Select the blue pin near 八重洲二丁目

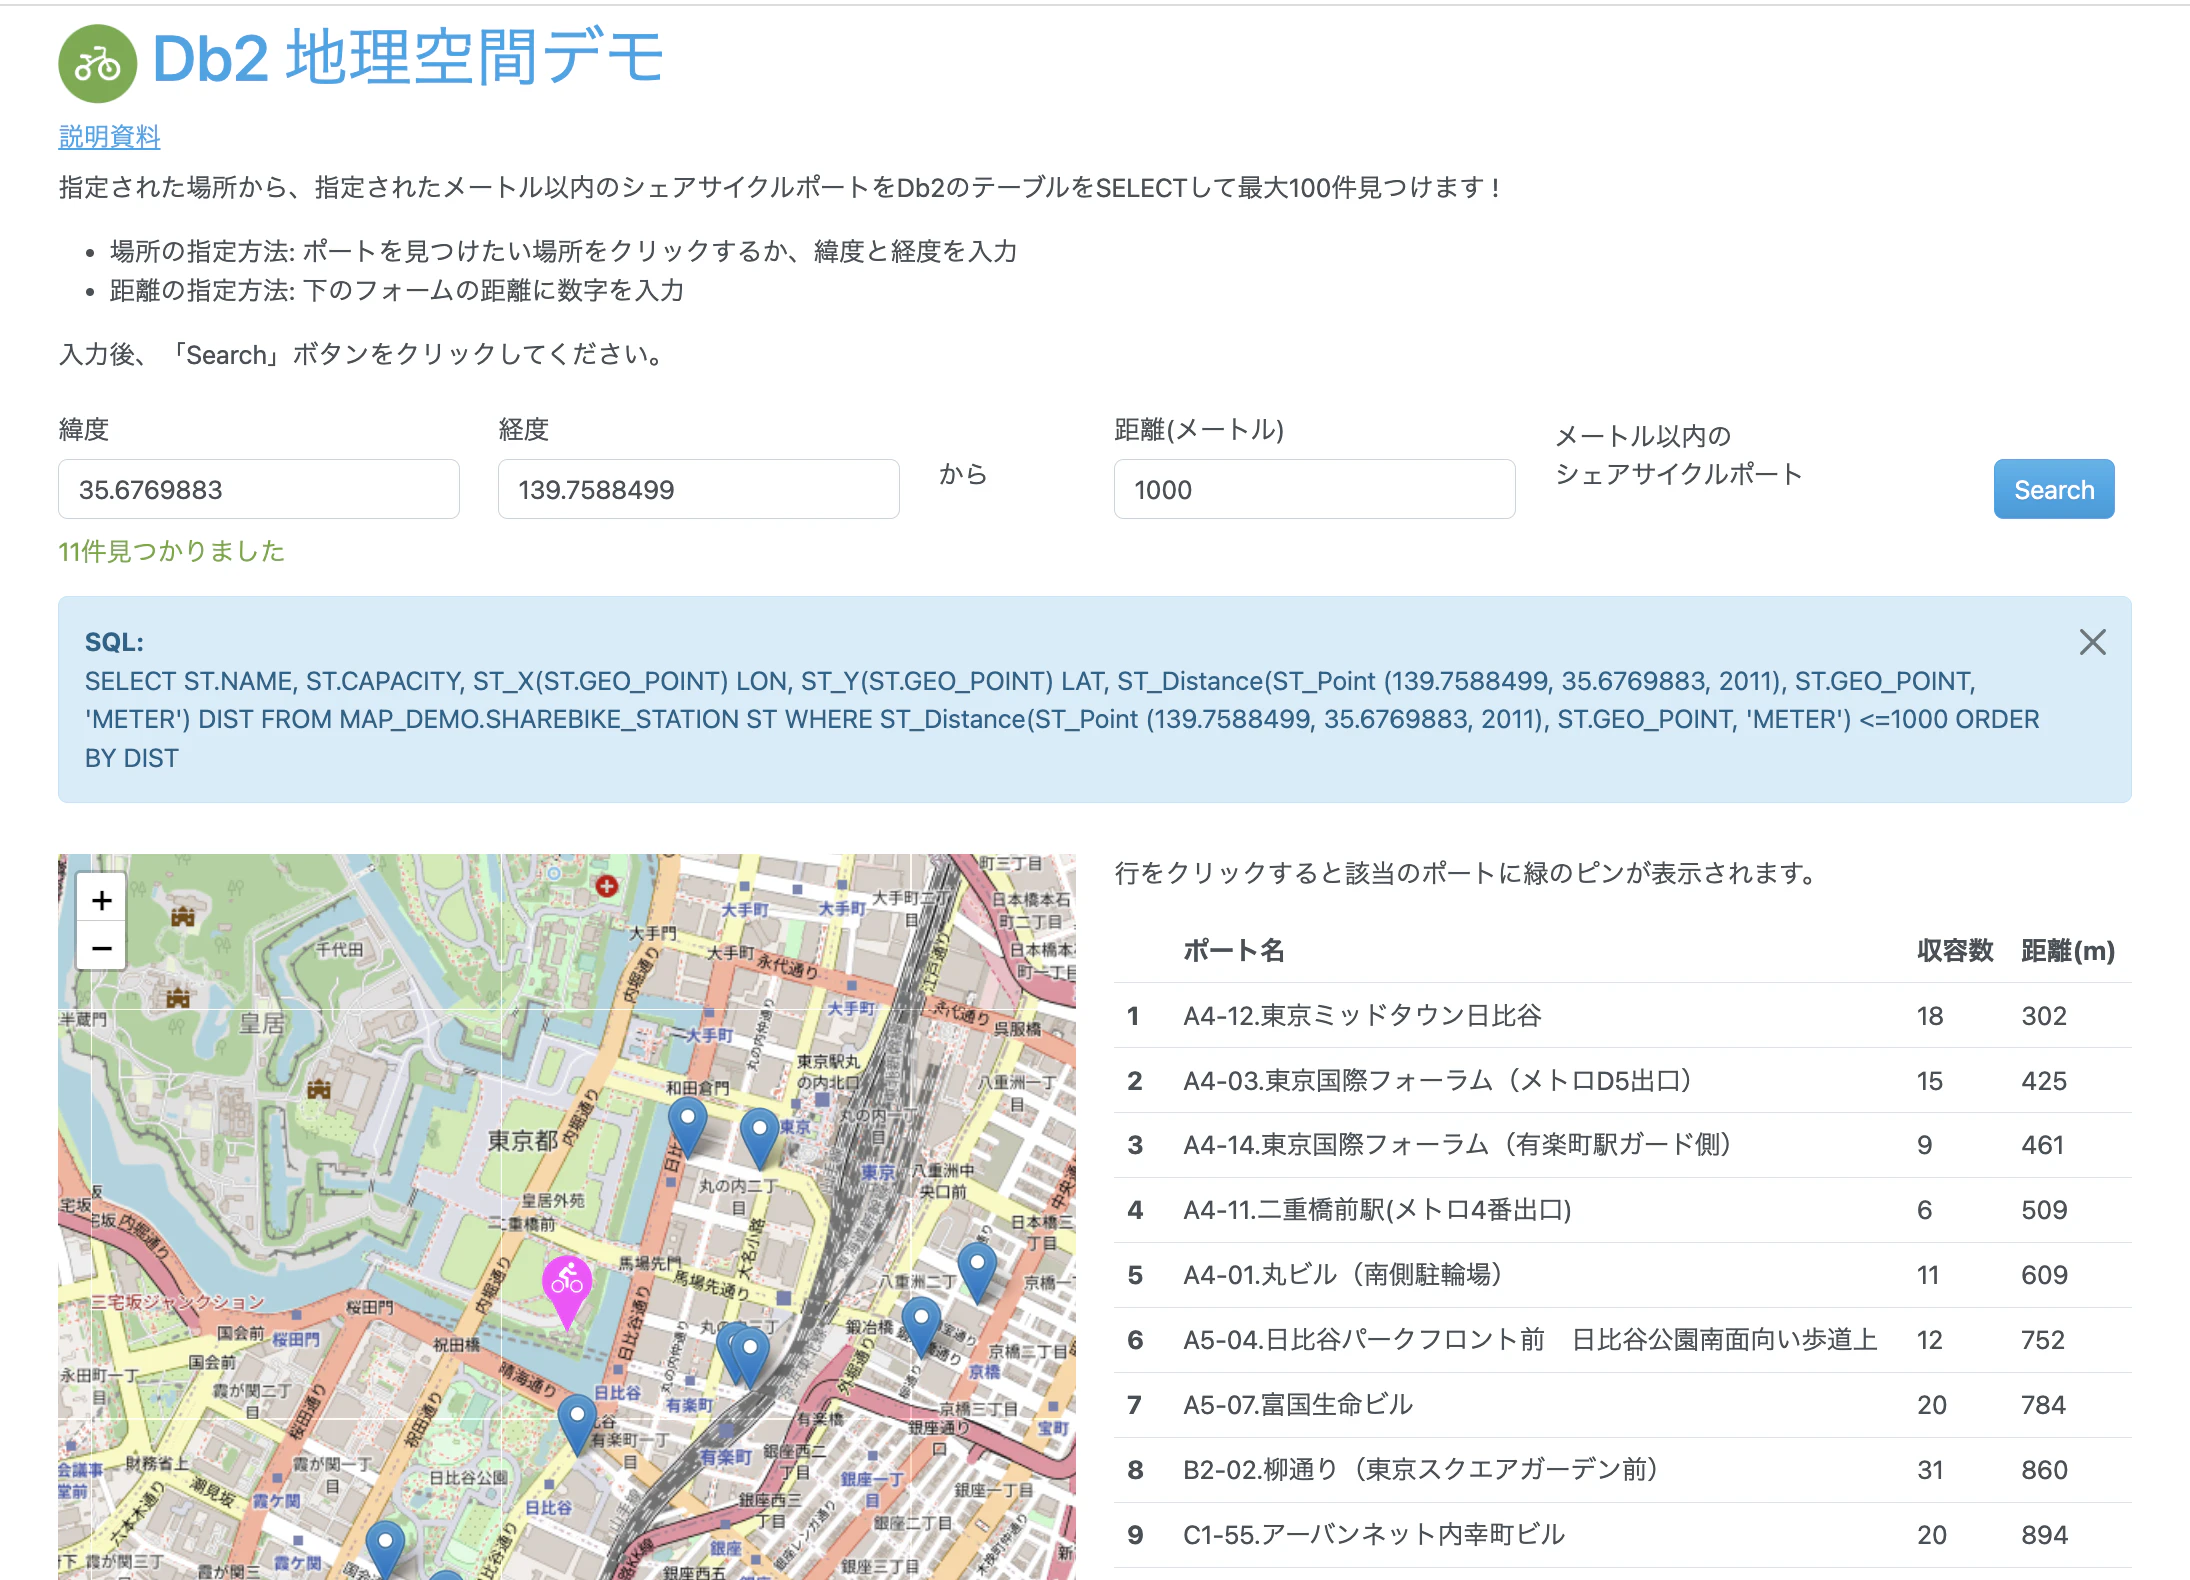(x=977, y=1274)
